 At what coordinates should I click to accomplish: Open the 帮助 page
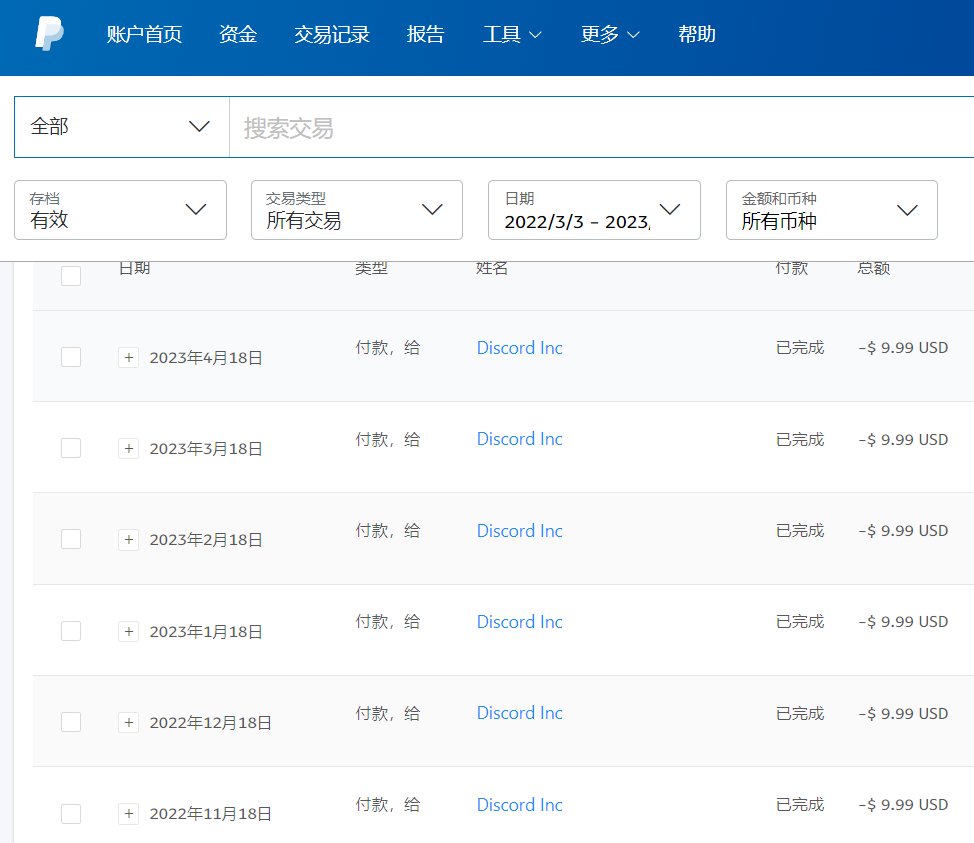(697, 34)
